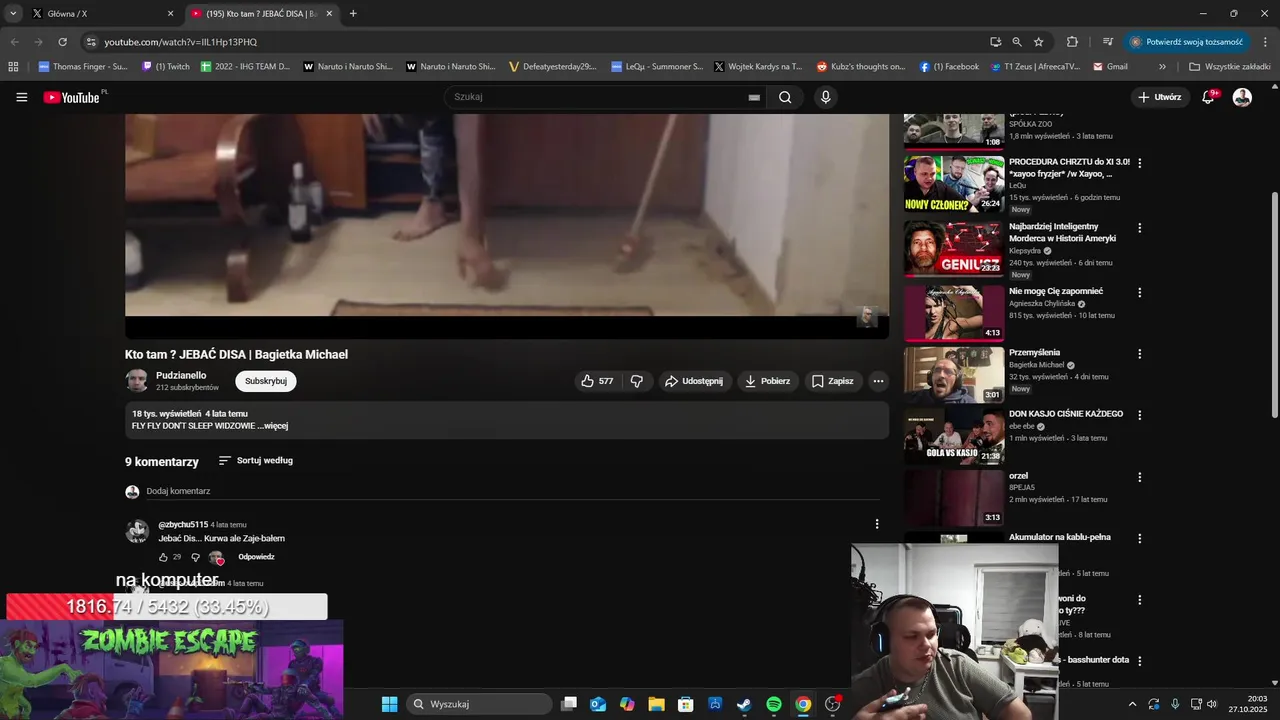Dislike the video
The image size is (1280, 720).
coord(636,381)
